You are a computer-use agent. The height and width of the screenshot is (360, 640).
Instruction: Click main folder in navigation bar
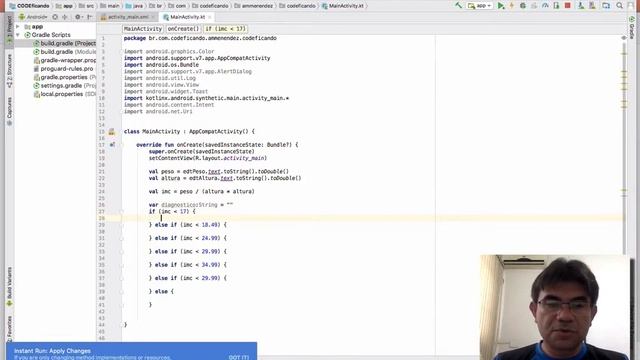click(x=110, y=6)
